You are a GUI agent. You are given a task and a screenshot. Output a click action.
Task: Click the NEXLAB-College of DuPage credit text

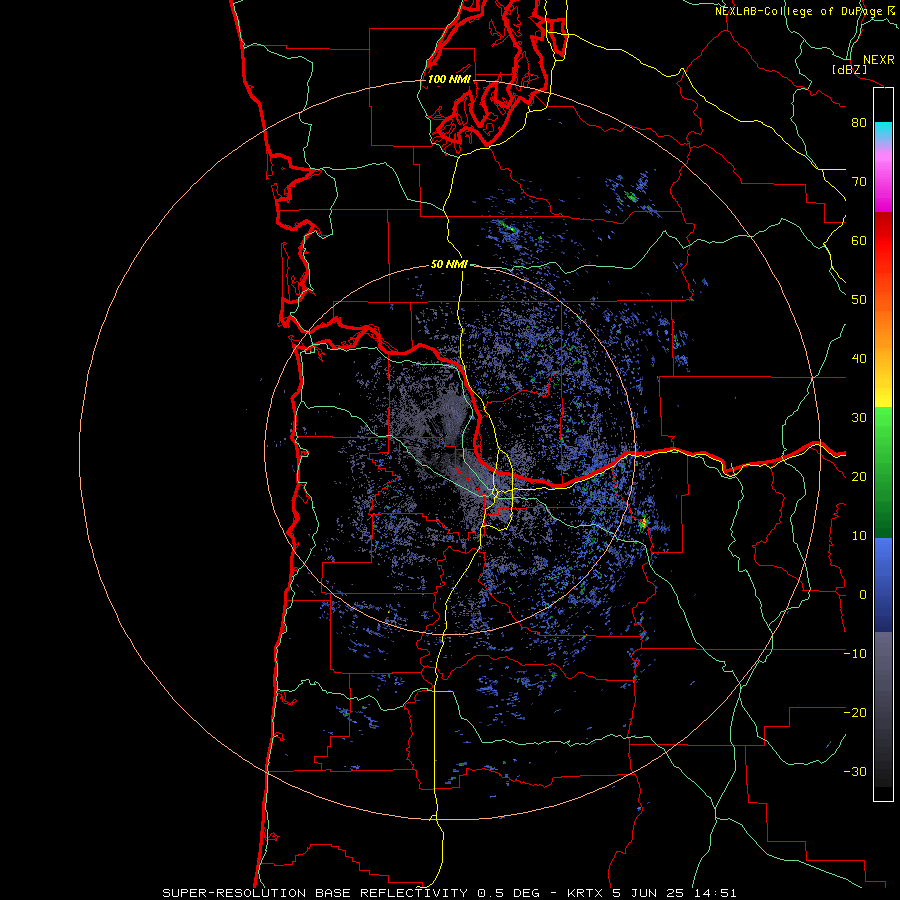coord(807,11)
